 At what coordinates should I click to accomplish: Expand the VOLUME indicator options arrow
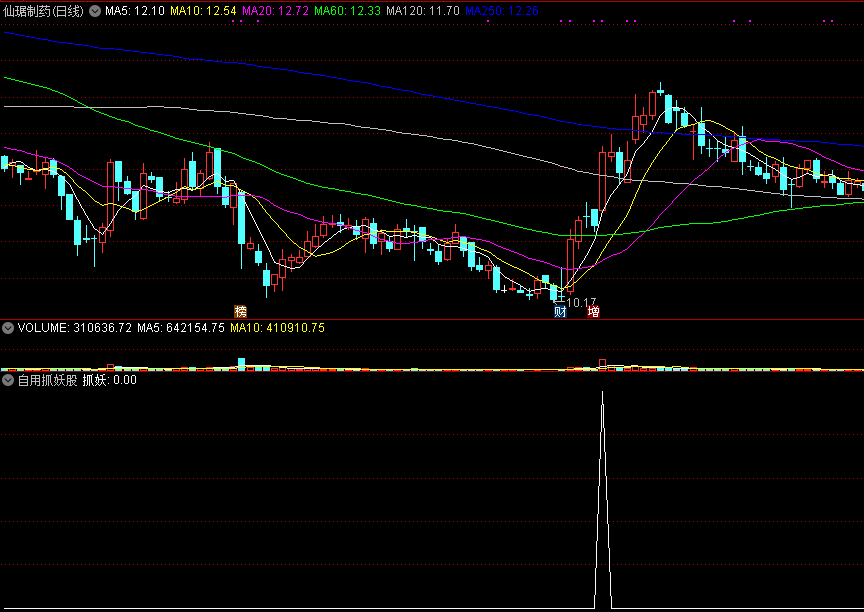click(x=8, y=328)
